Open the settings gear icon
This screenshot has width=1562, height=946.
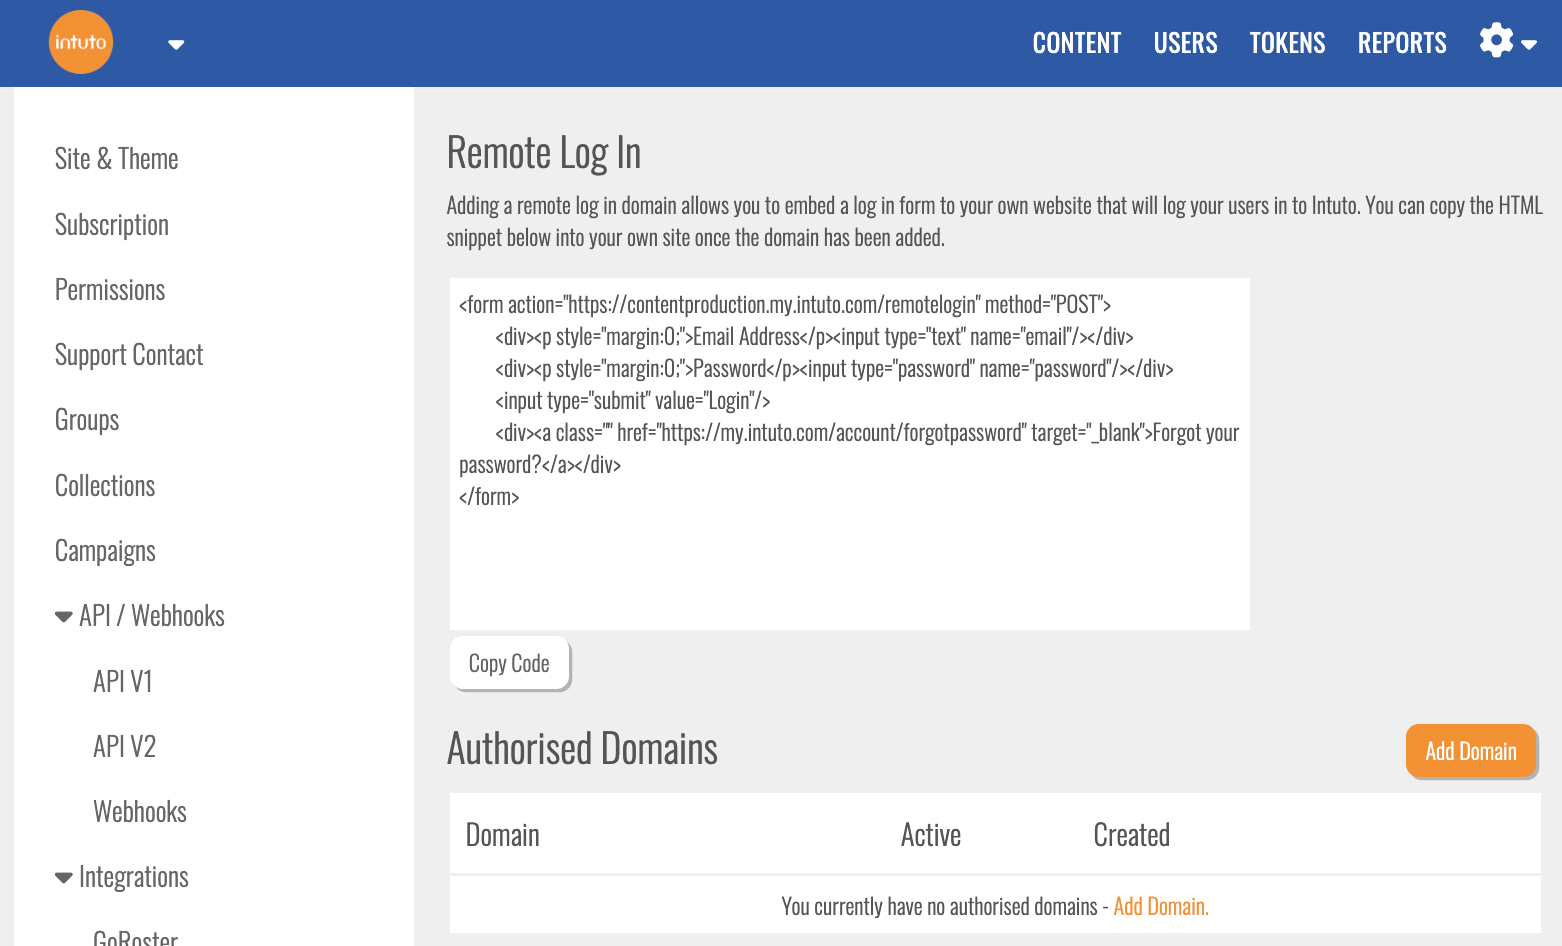pos(1497,42)
